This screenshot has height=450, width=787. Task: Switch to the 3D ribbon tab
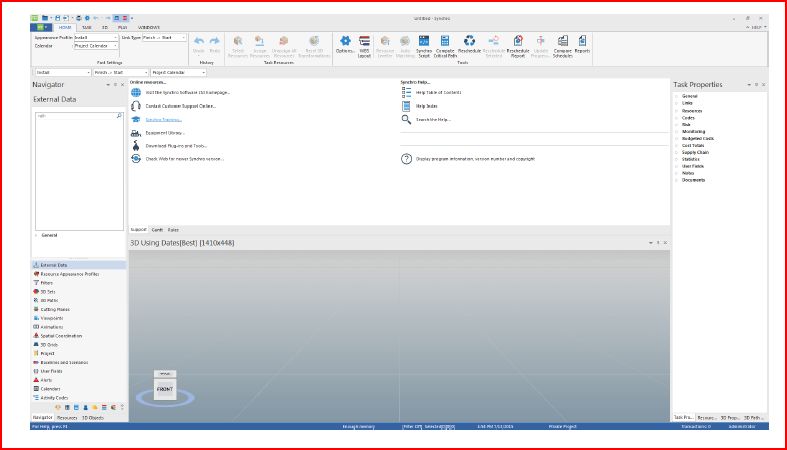[x=105, y=27]
